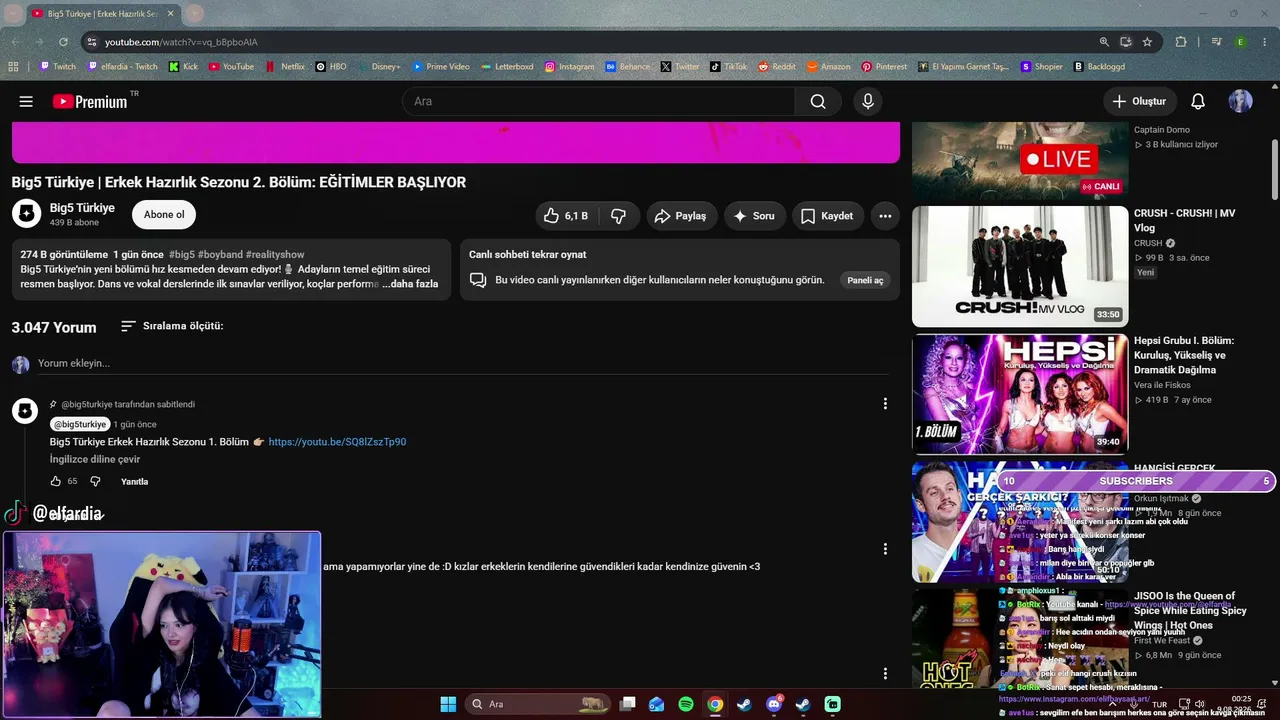Viewport: 1280px width, 720px height.
Task: Open options menu for the pinned comment
Action: pyautogui.click(x=885, y=404)
